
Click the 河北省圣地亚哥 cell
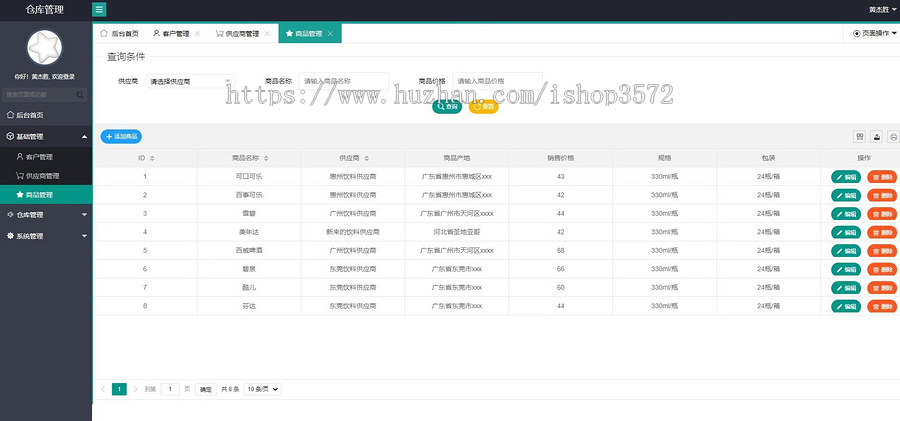click(456, 232)
